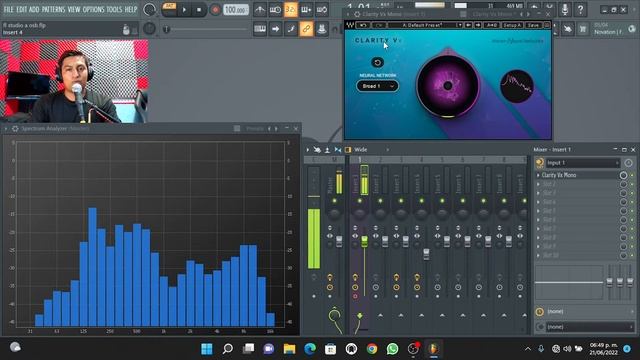Toggle typing keyboard to piano icon
640x360 pixels.
pos(260,29)
